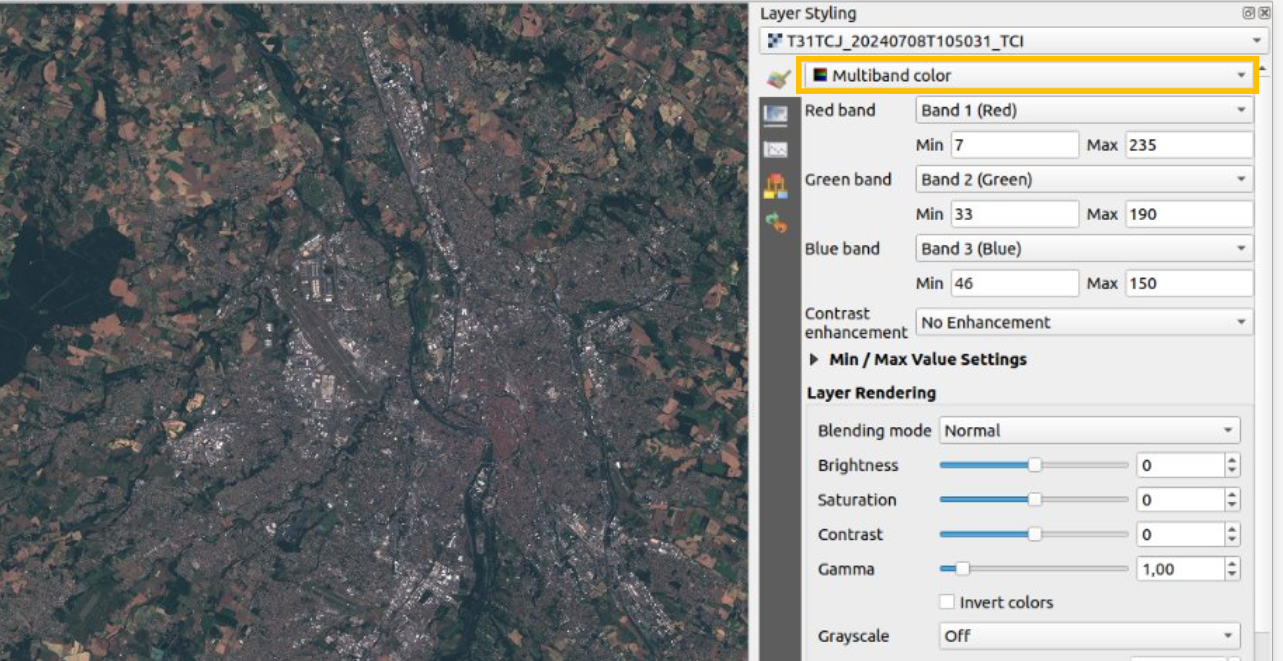The width and height of the screenshot is (1283, 661).
Task: Open the Transparency tab icon
Action: tap(775, 149)
